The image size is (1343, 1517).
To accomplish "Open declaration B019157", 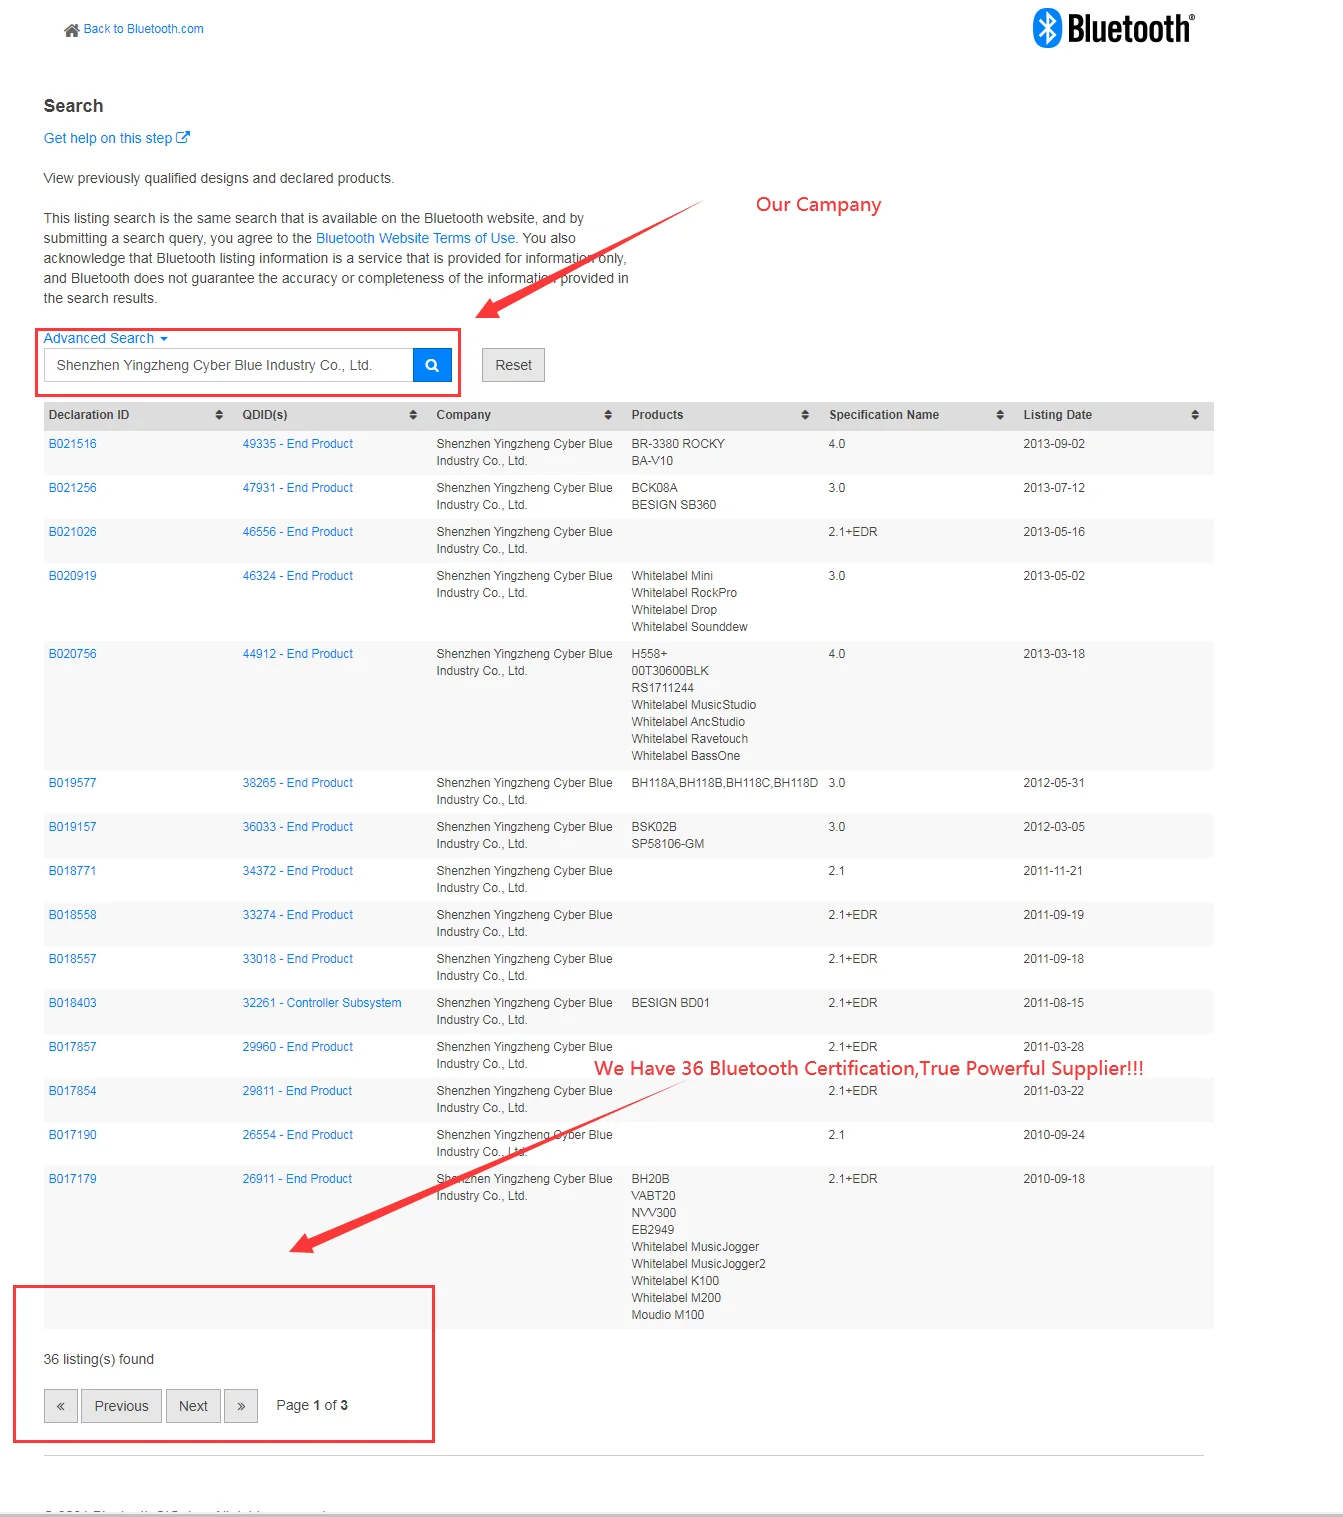I will 73,827.
